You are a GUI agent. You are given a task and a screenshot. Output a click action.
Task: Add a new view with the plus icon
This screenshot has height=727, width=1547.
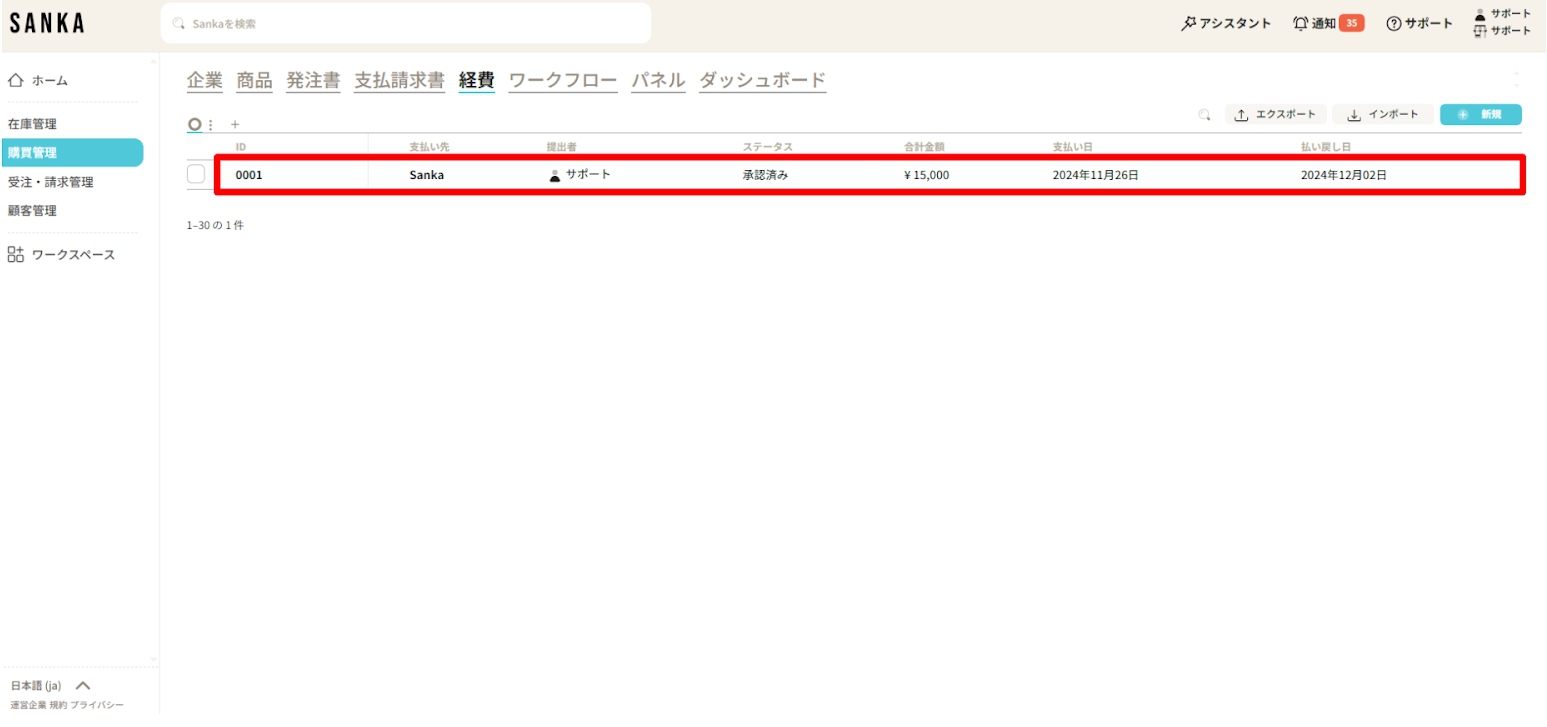(x=235, y=125)
